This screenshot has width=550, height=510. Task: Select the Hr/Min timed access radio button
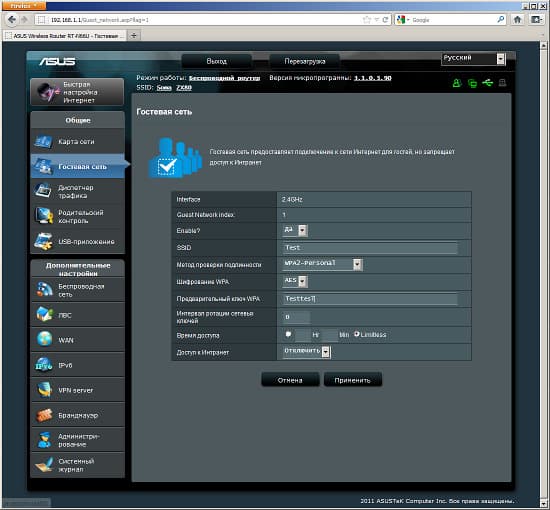point(288,334)
